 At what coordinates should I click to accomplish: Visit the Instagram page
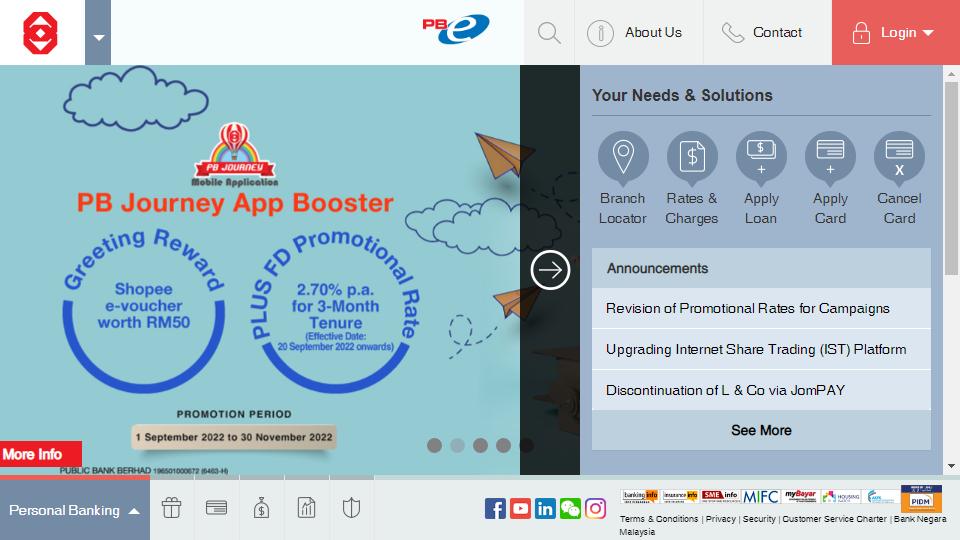point(595,509)
